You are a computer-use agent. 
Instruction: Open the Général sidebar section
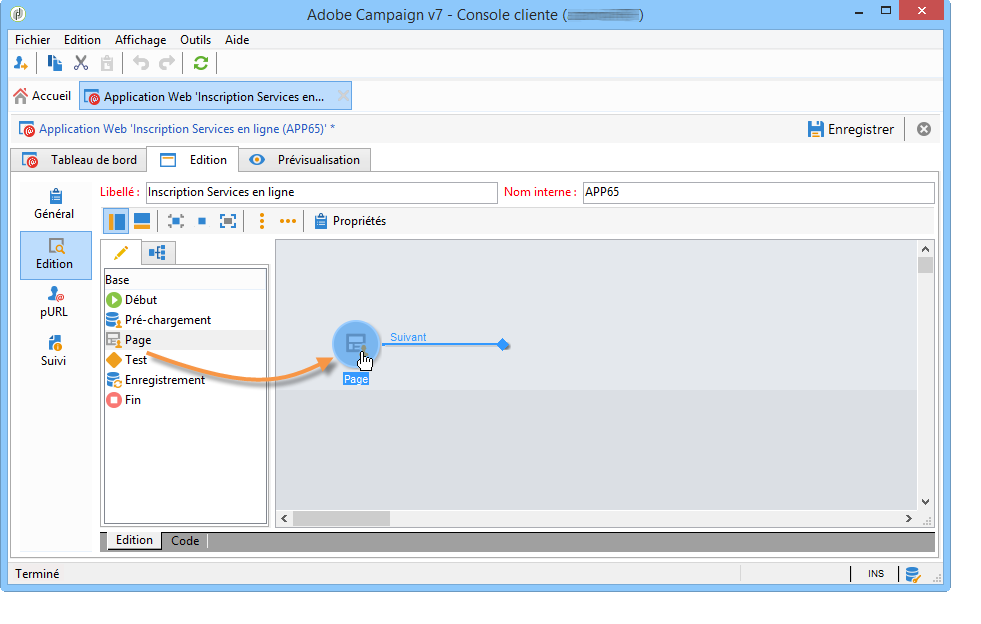54,205
